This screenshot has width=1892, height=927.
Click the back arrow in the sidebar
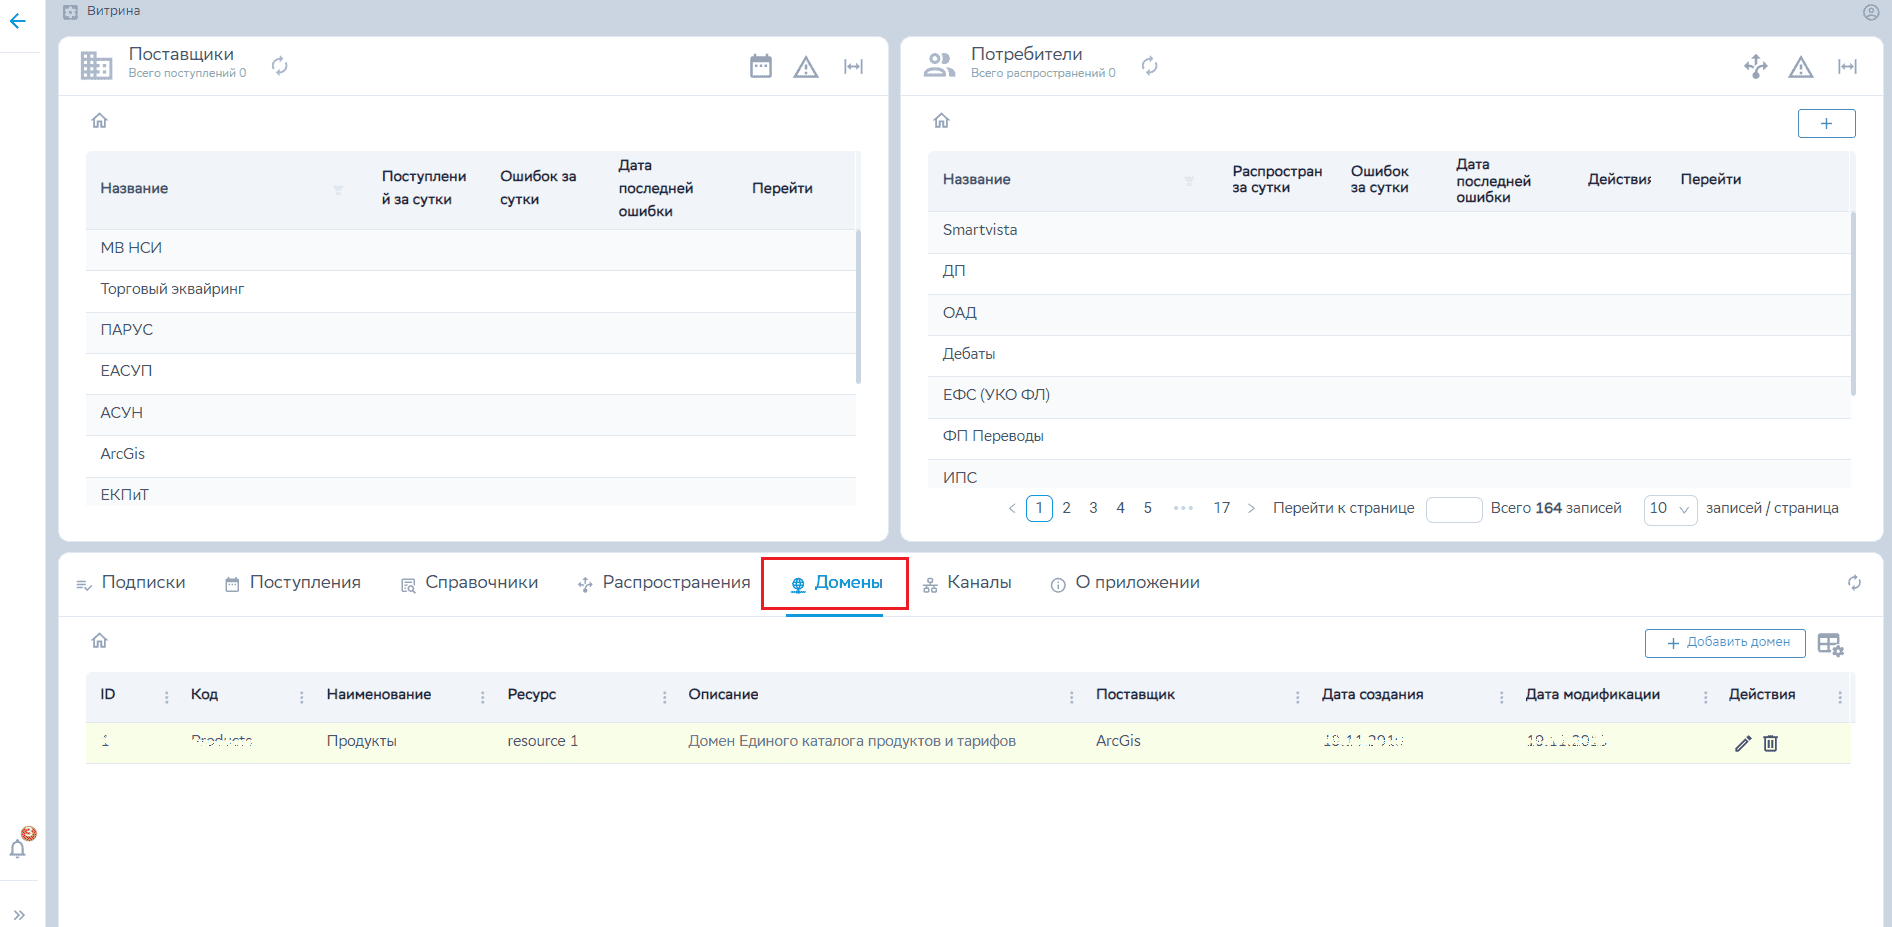[18, 21]
